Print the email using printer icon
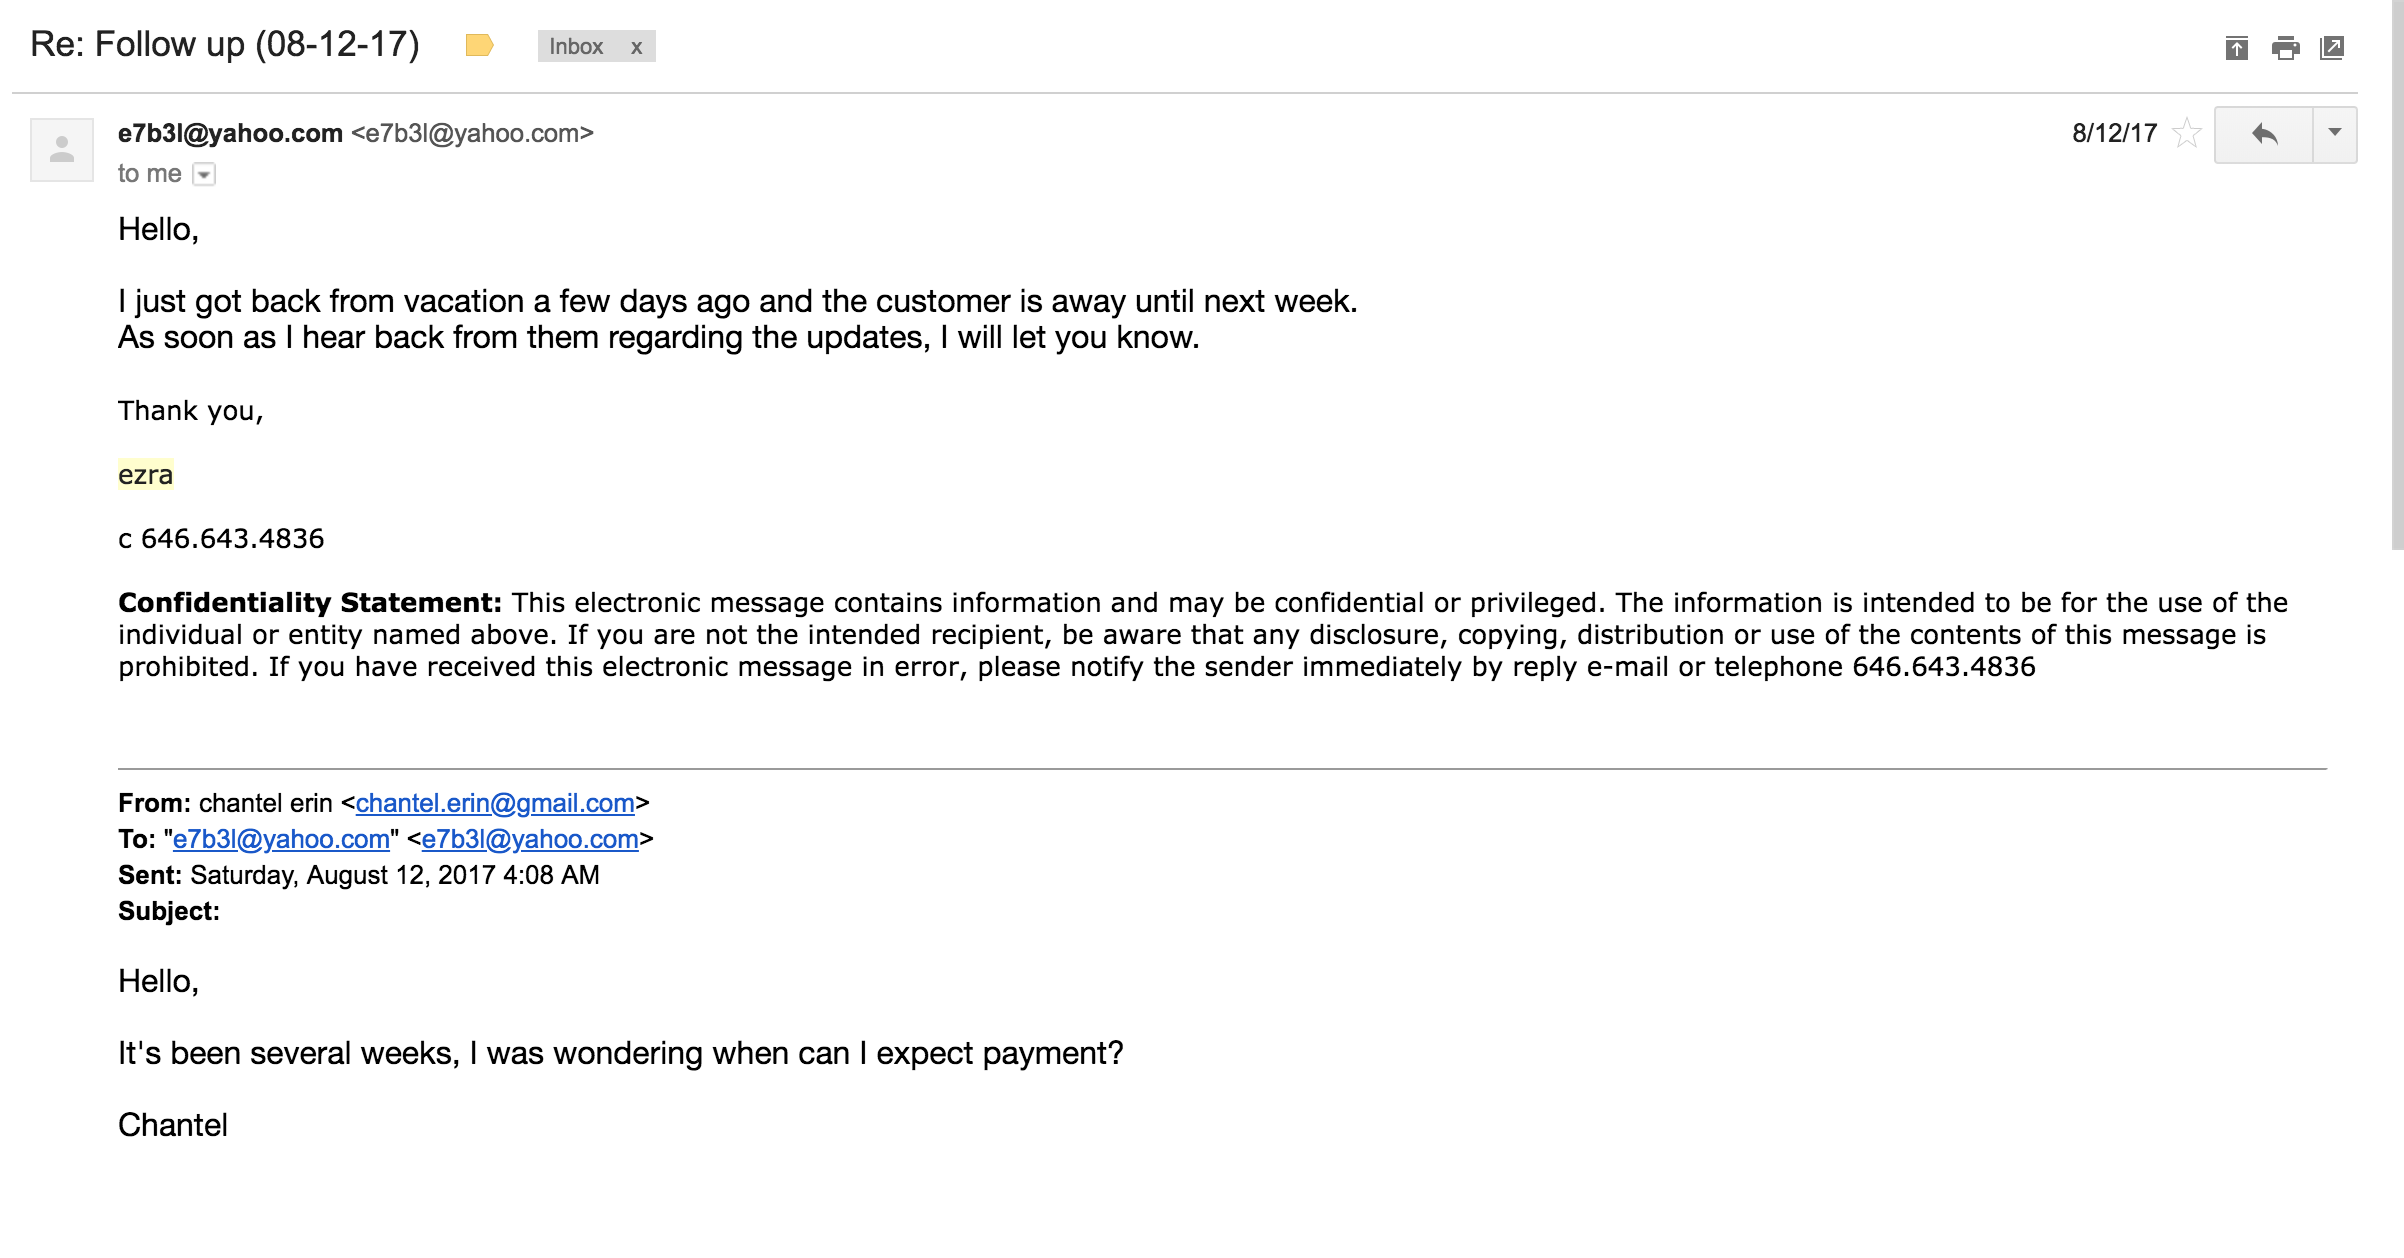This screenshot has width=2404, height=1258. (x=2285, y=47)
